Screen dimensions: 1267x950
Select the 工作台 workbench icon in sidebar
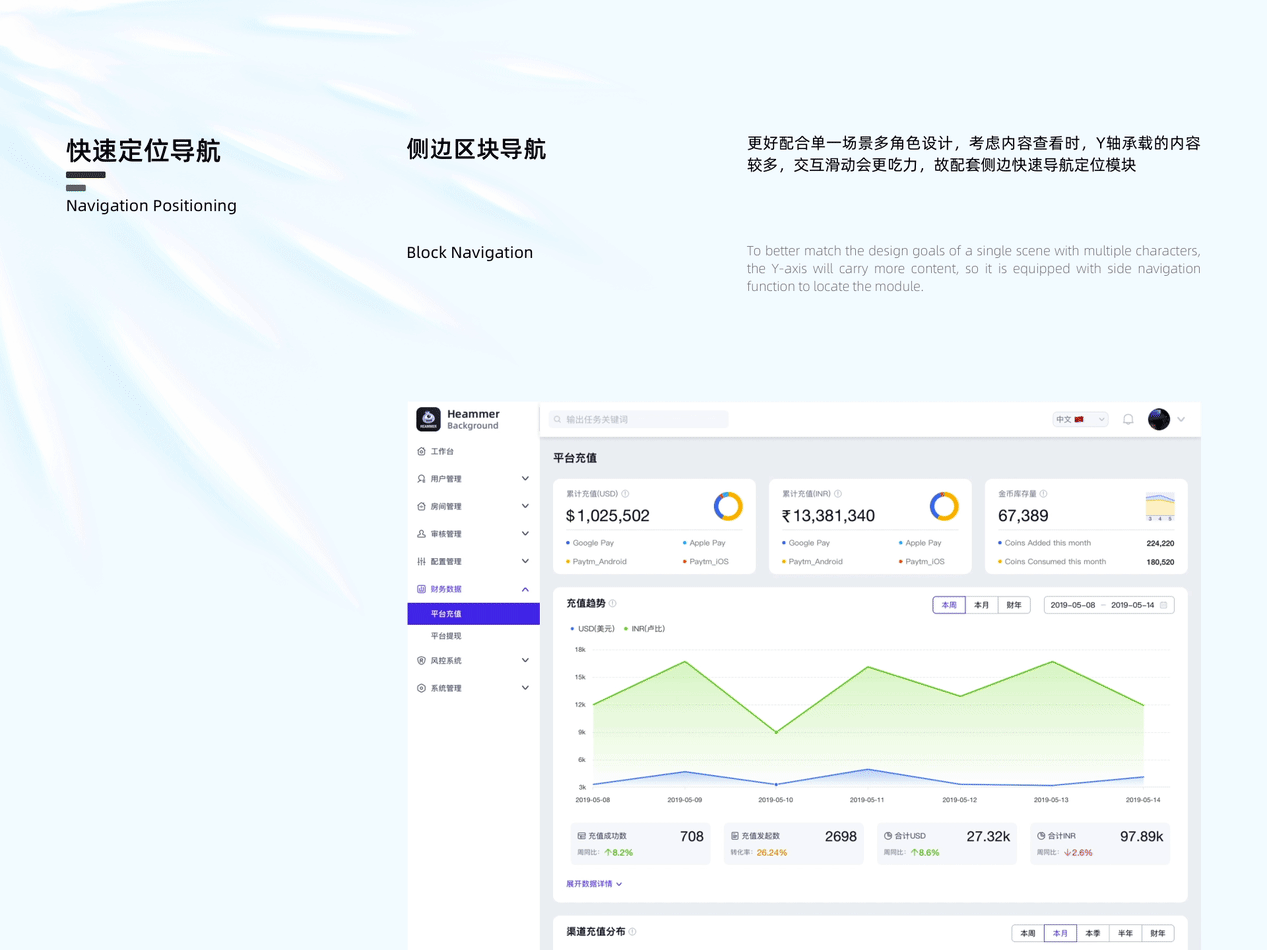421,450
